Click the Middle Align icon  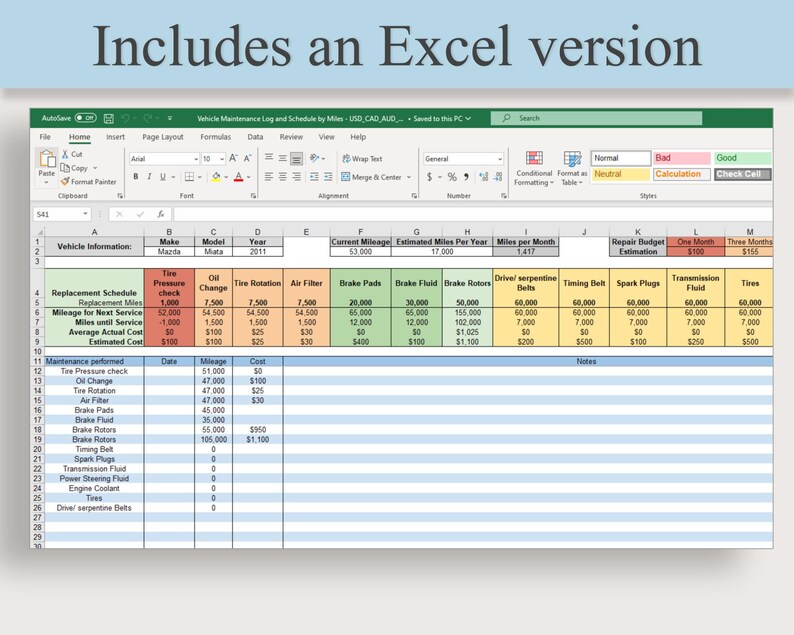pos(283,158)
